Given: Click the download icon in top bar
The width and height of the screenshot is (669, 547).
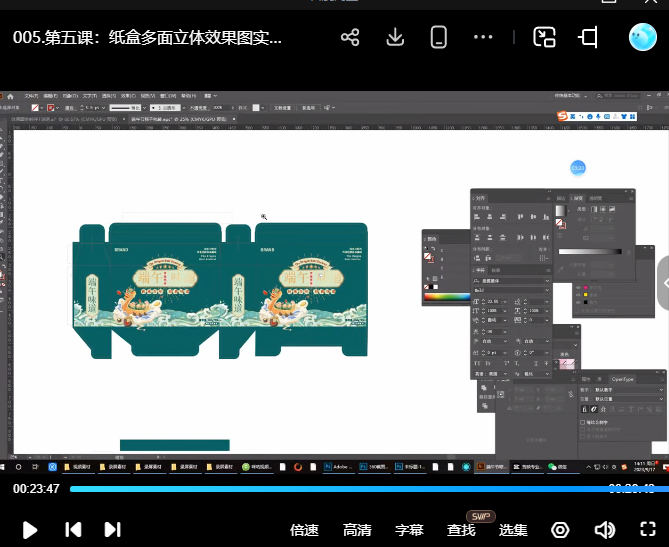Looking at the screenshot, I should click(395, 38).
